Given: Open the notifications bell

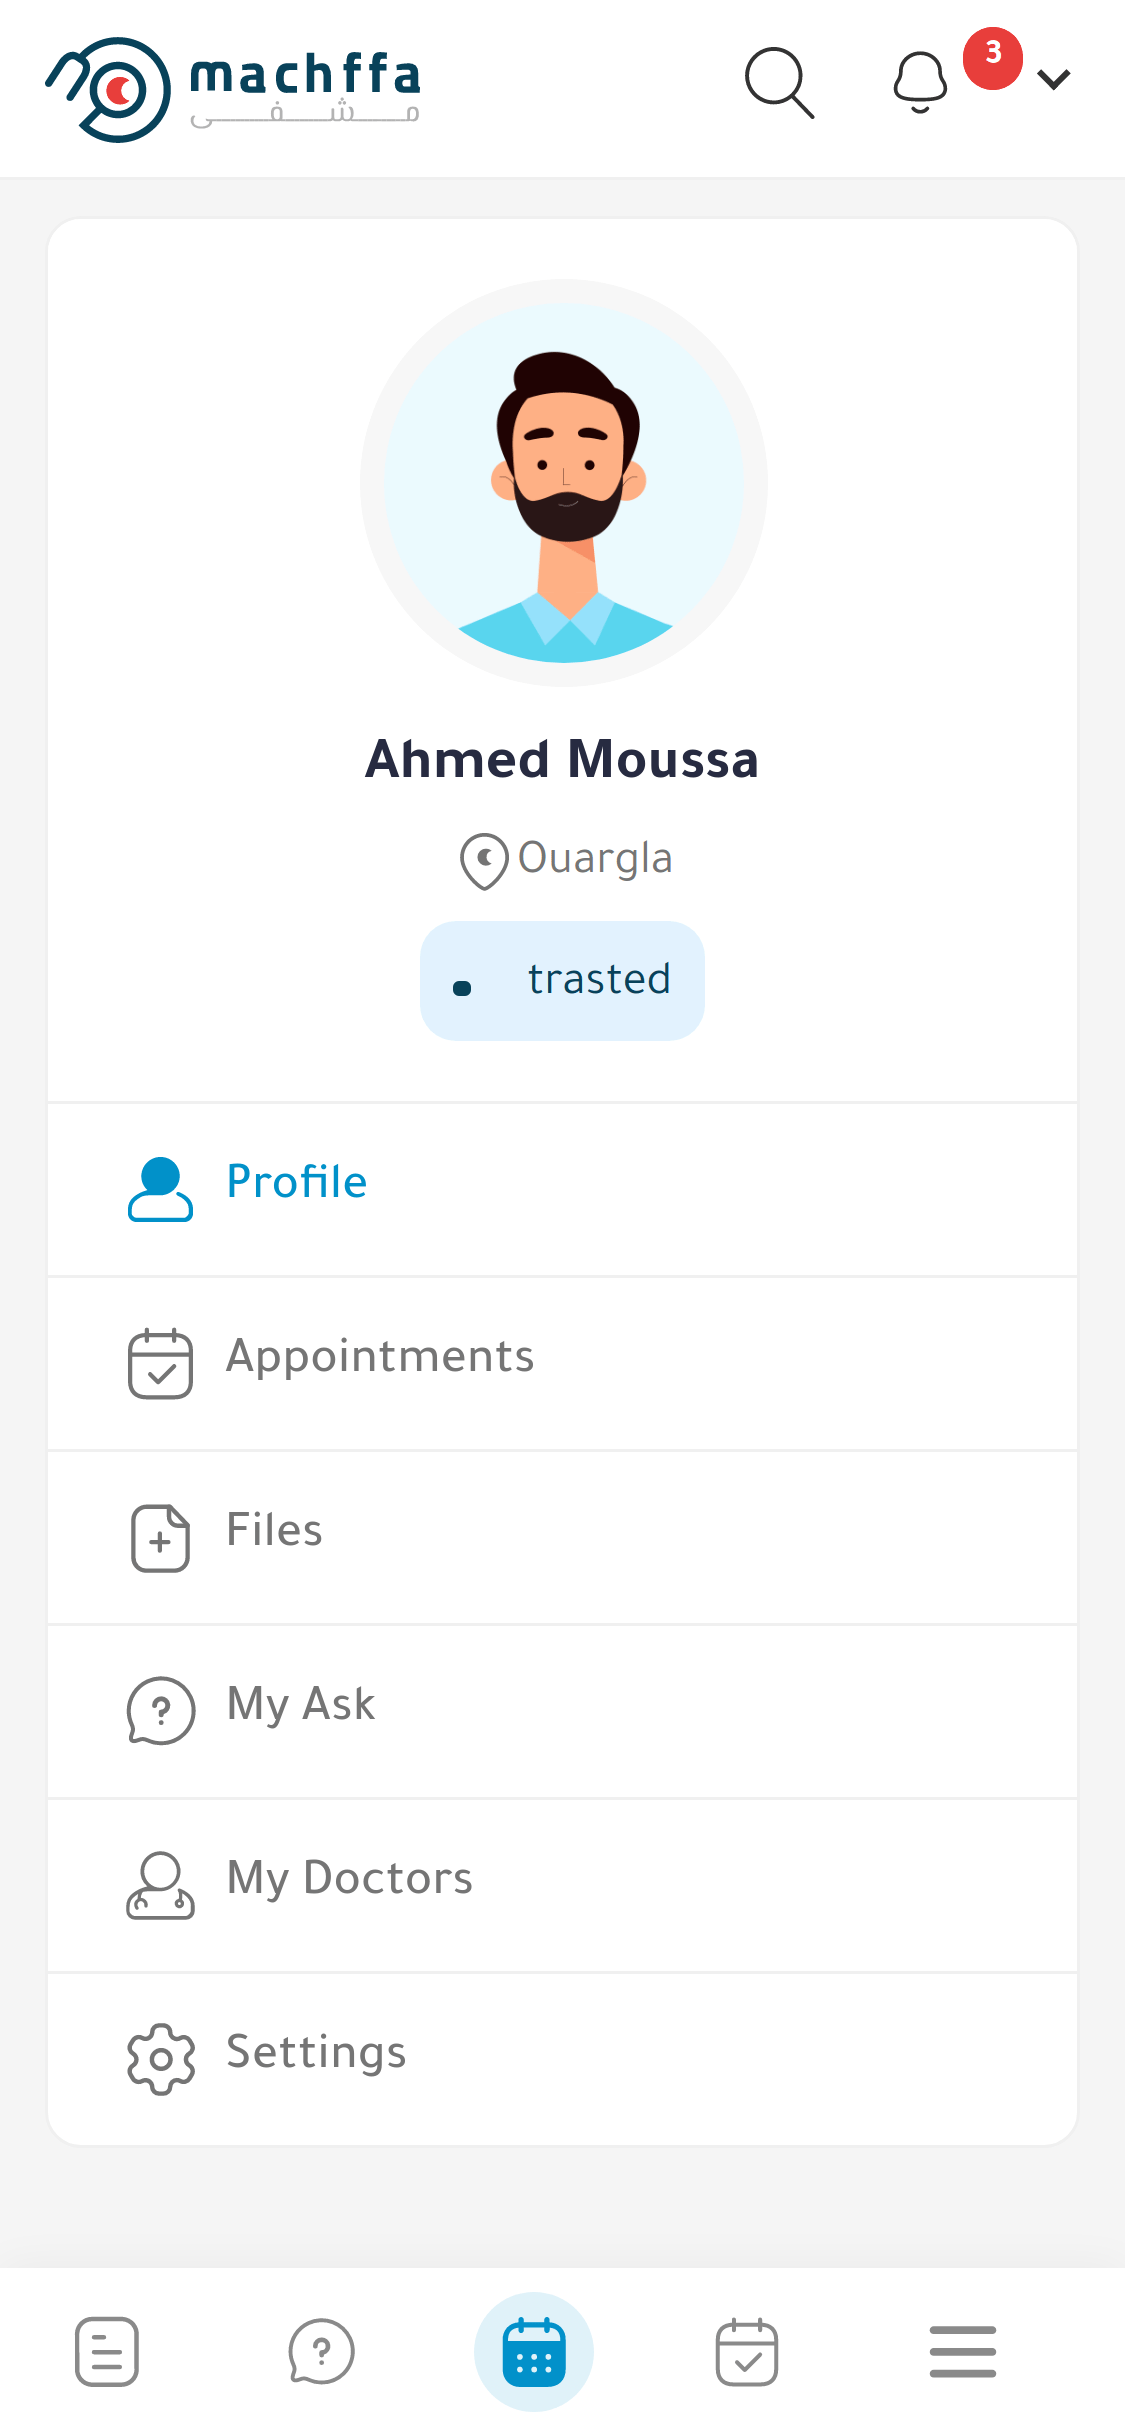Looking at the screenshot, I should pyautogui.click(x=920, y=82).
